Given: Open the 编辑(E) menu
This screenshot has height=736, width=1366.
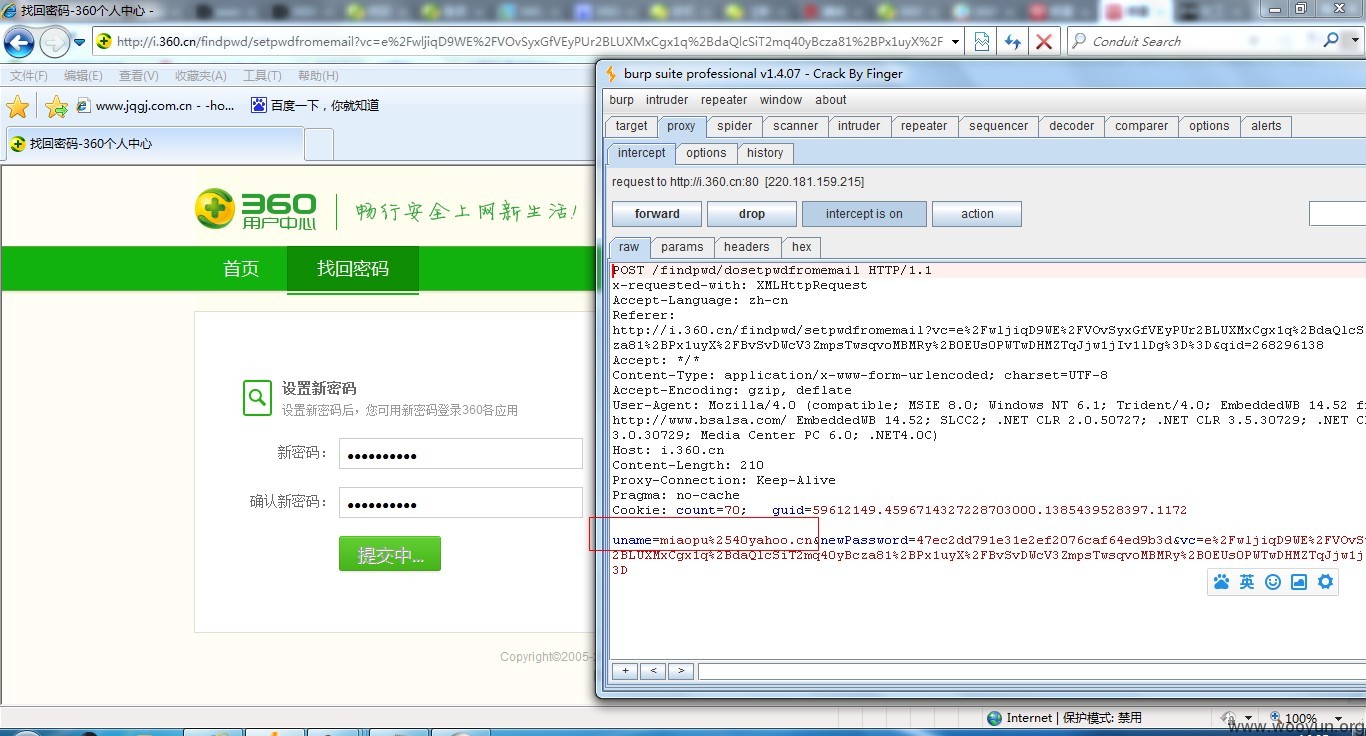Looking at the screenshot, I should click(x=83, y=76).
